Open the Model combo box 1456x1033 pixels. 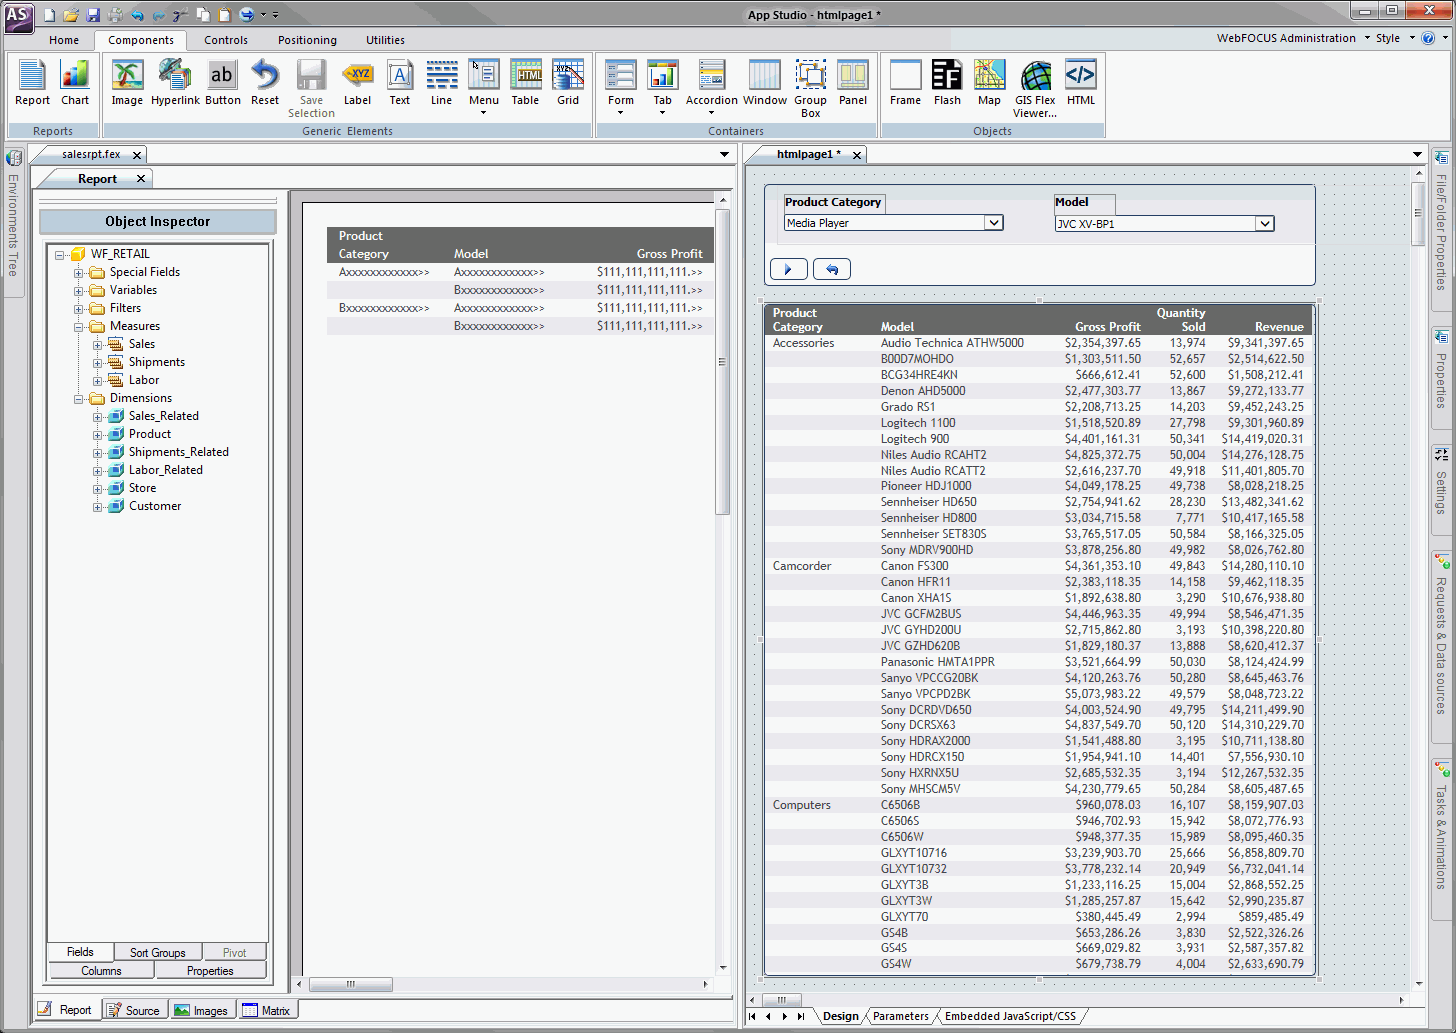tap(1265, 224)
